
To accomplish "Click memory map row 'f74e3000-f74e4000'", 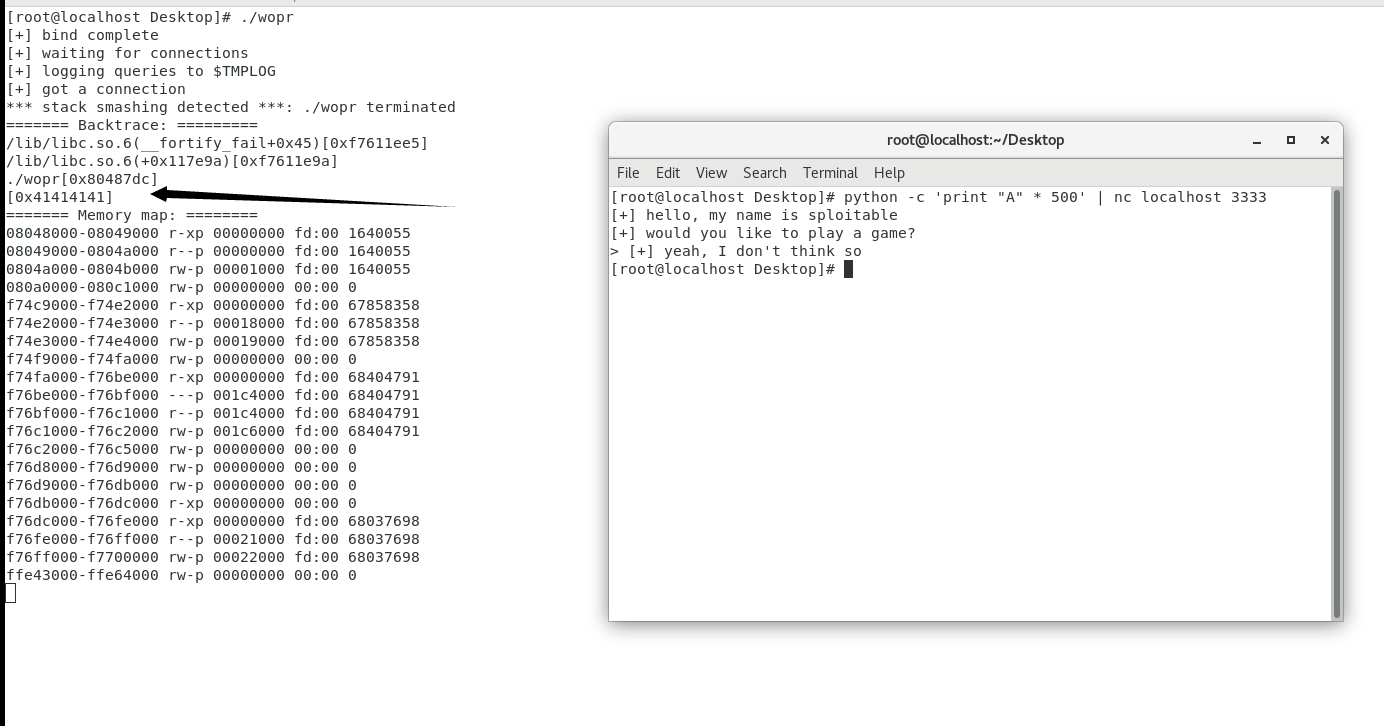I will point(213,341).
